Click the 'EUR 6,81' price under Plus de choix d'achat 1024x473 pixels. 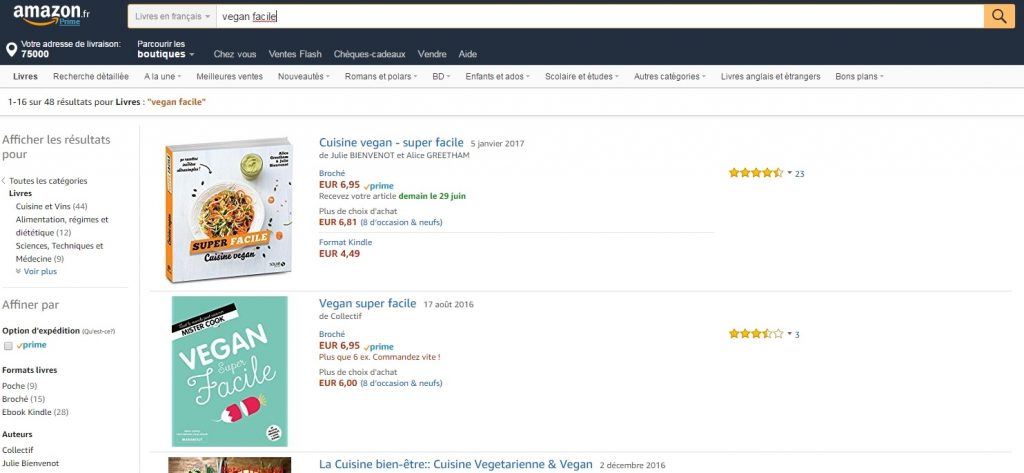click(x=338, y=222)
